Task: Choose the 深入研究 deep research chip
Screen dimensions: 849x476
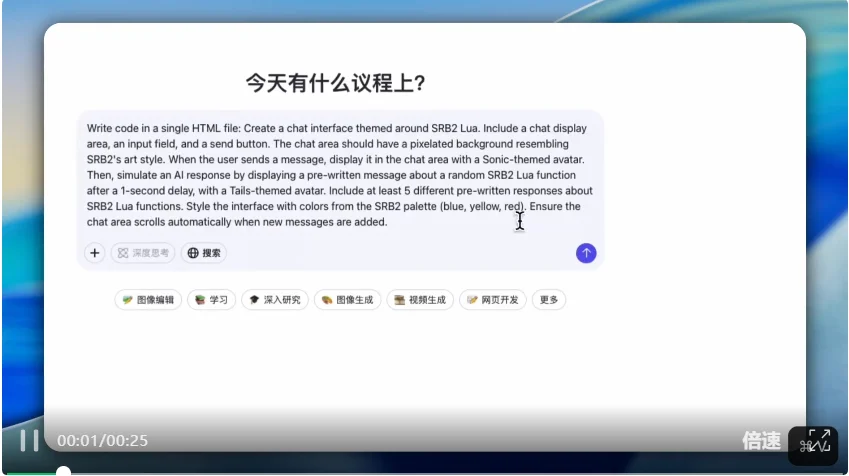Action: 275,299
